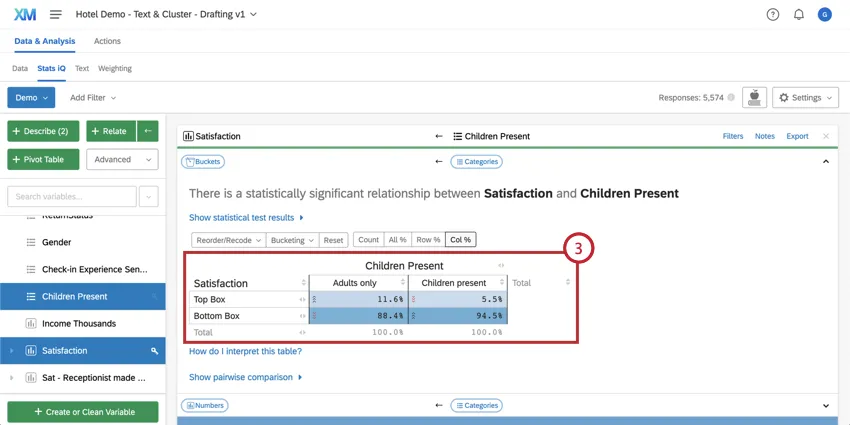Open the user account avatar
The image size is (850, 425).
(x=824, y=15)
